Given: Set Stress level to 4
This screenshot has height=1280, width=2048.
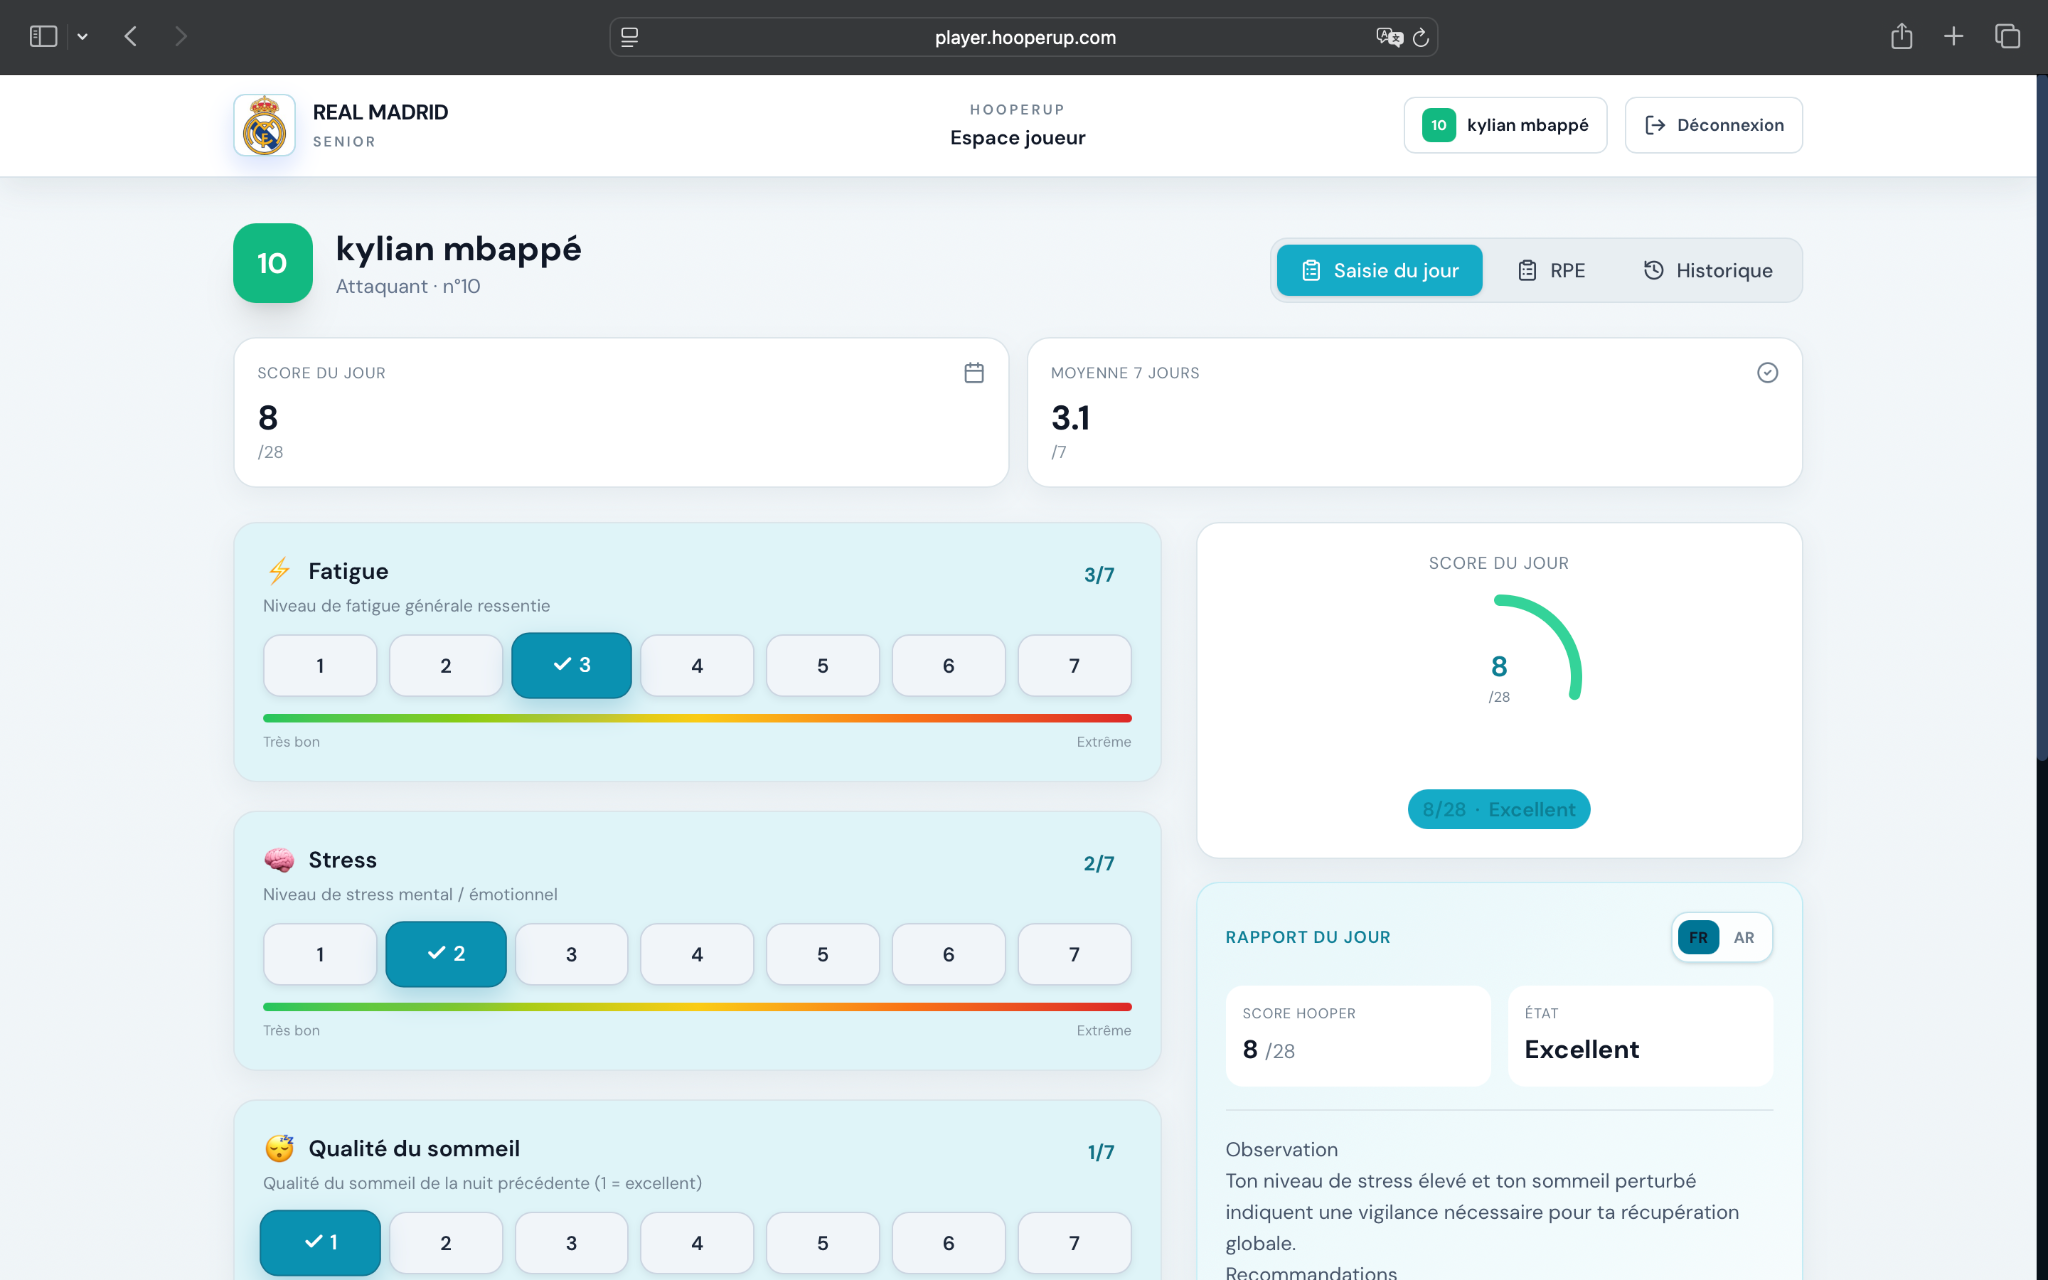Looking at the screenshot, I should pos(697,955).
